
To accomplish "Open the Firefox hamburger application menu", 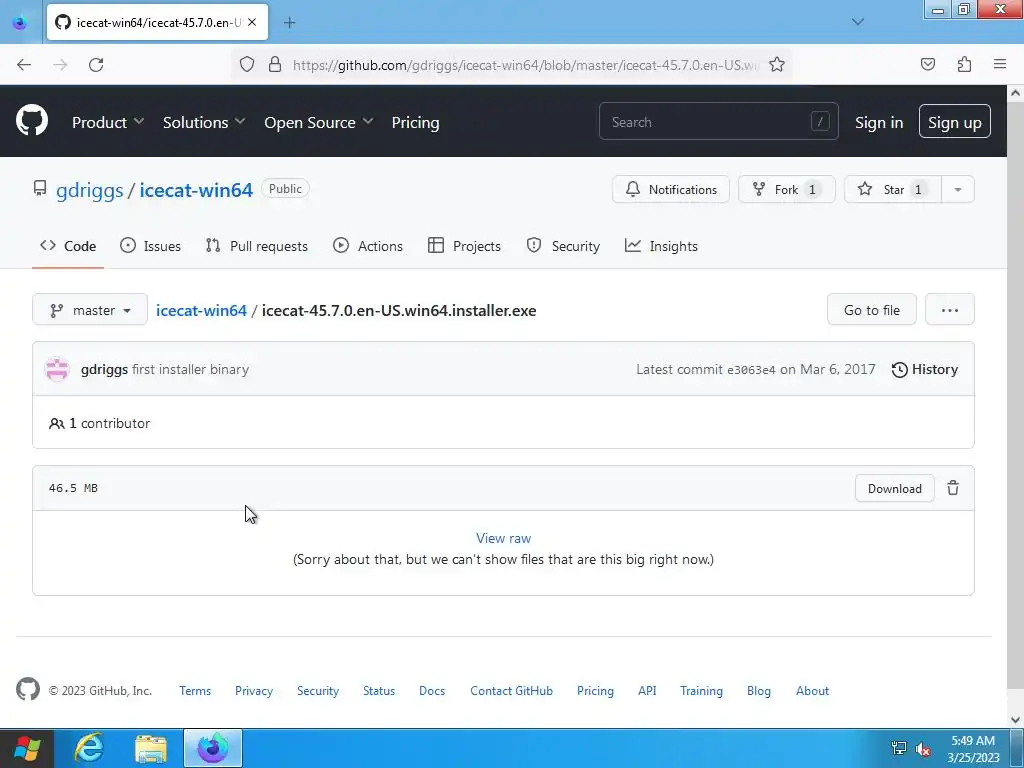I will pos(1000,64).
